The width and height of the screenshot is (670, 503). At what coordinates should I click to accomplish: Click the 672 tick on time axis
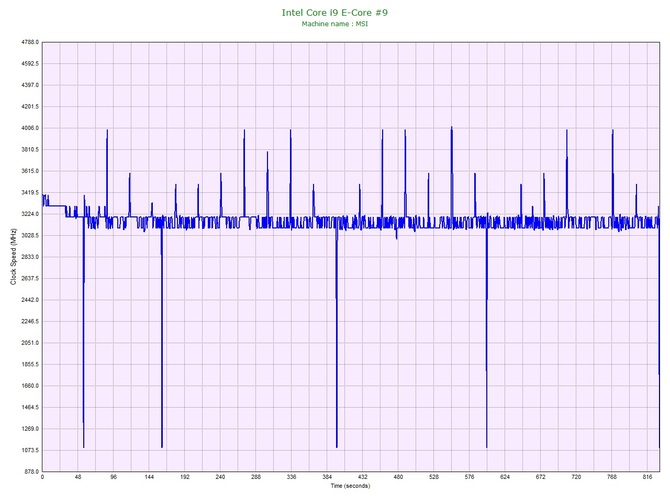click(x=541, y=477)
